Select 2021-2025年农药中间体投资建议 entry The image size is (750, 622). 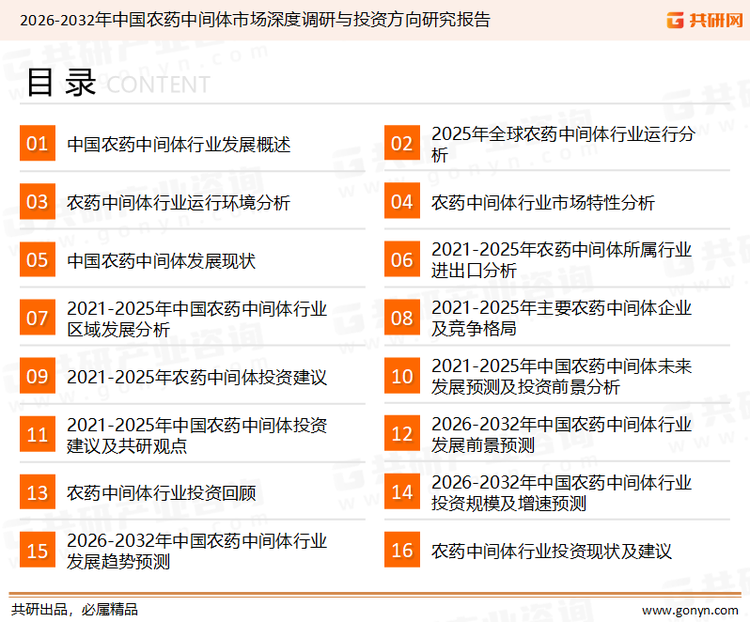[197, 377]
